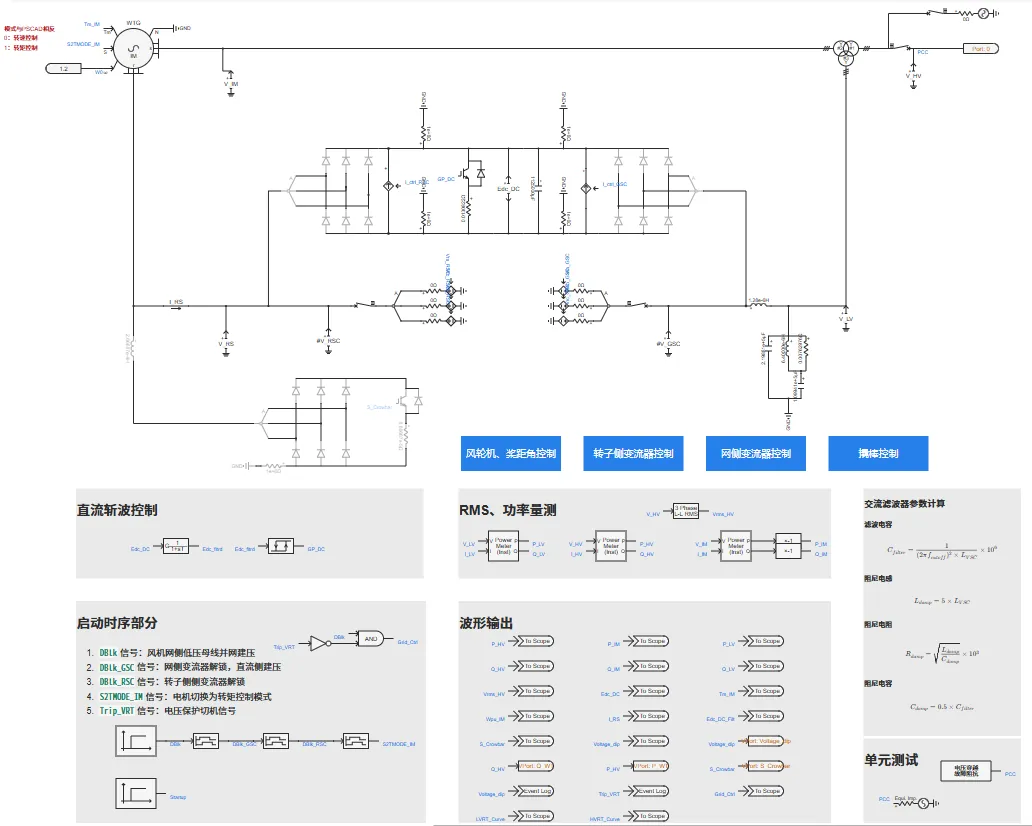This screenshot has height=826, width=1032.
Task: Select the V_HV voltage meter
Action: point(913,74)
